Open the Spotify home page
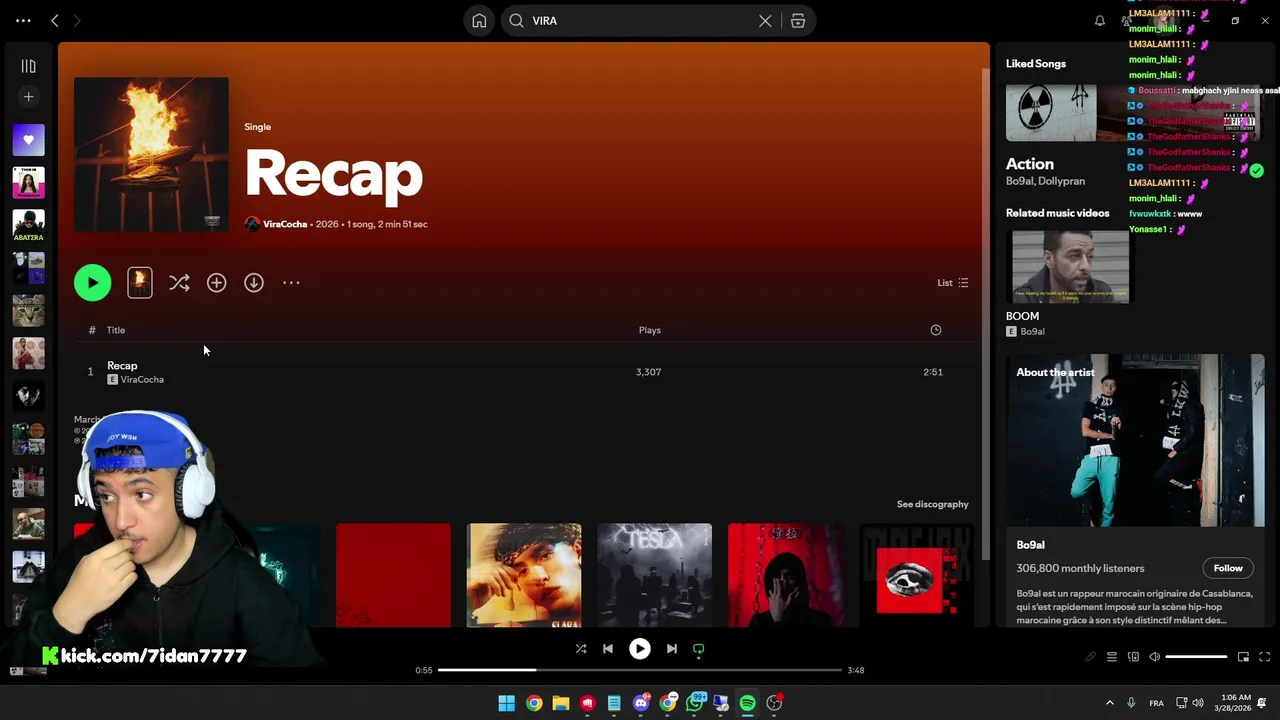The image size is (1280, 720). [x=479, y=21]
